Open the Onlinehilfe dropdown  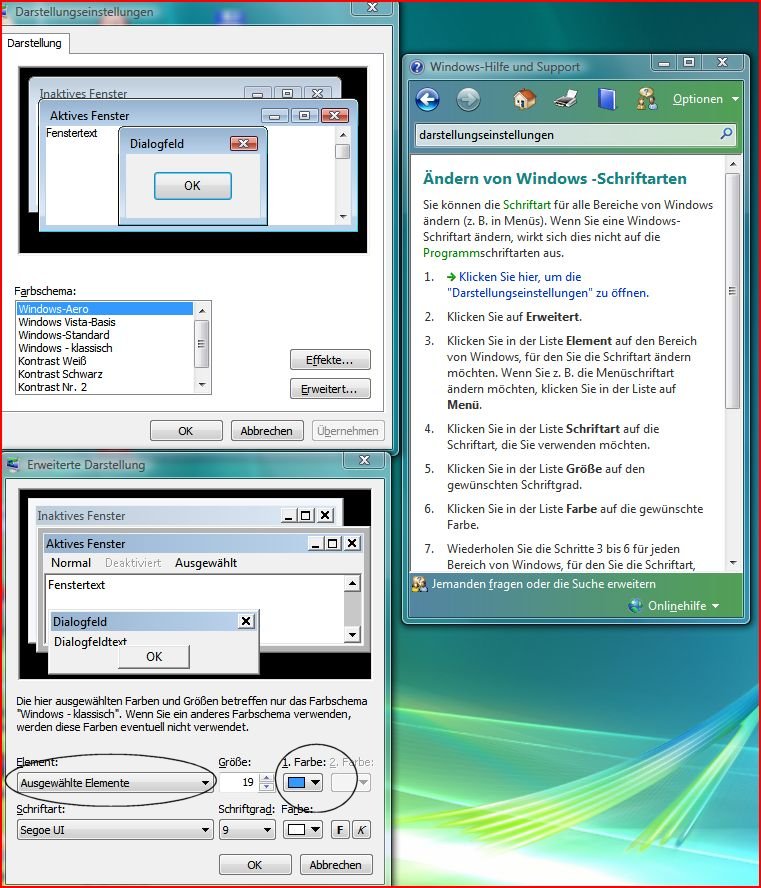point(674,605)
